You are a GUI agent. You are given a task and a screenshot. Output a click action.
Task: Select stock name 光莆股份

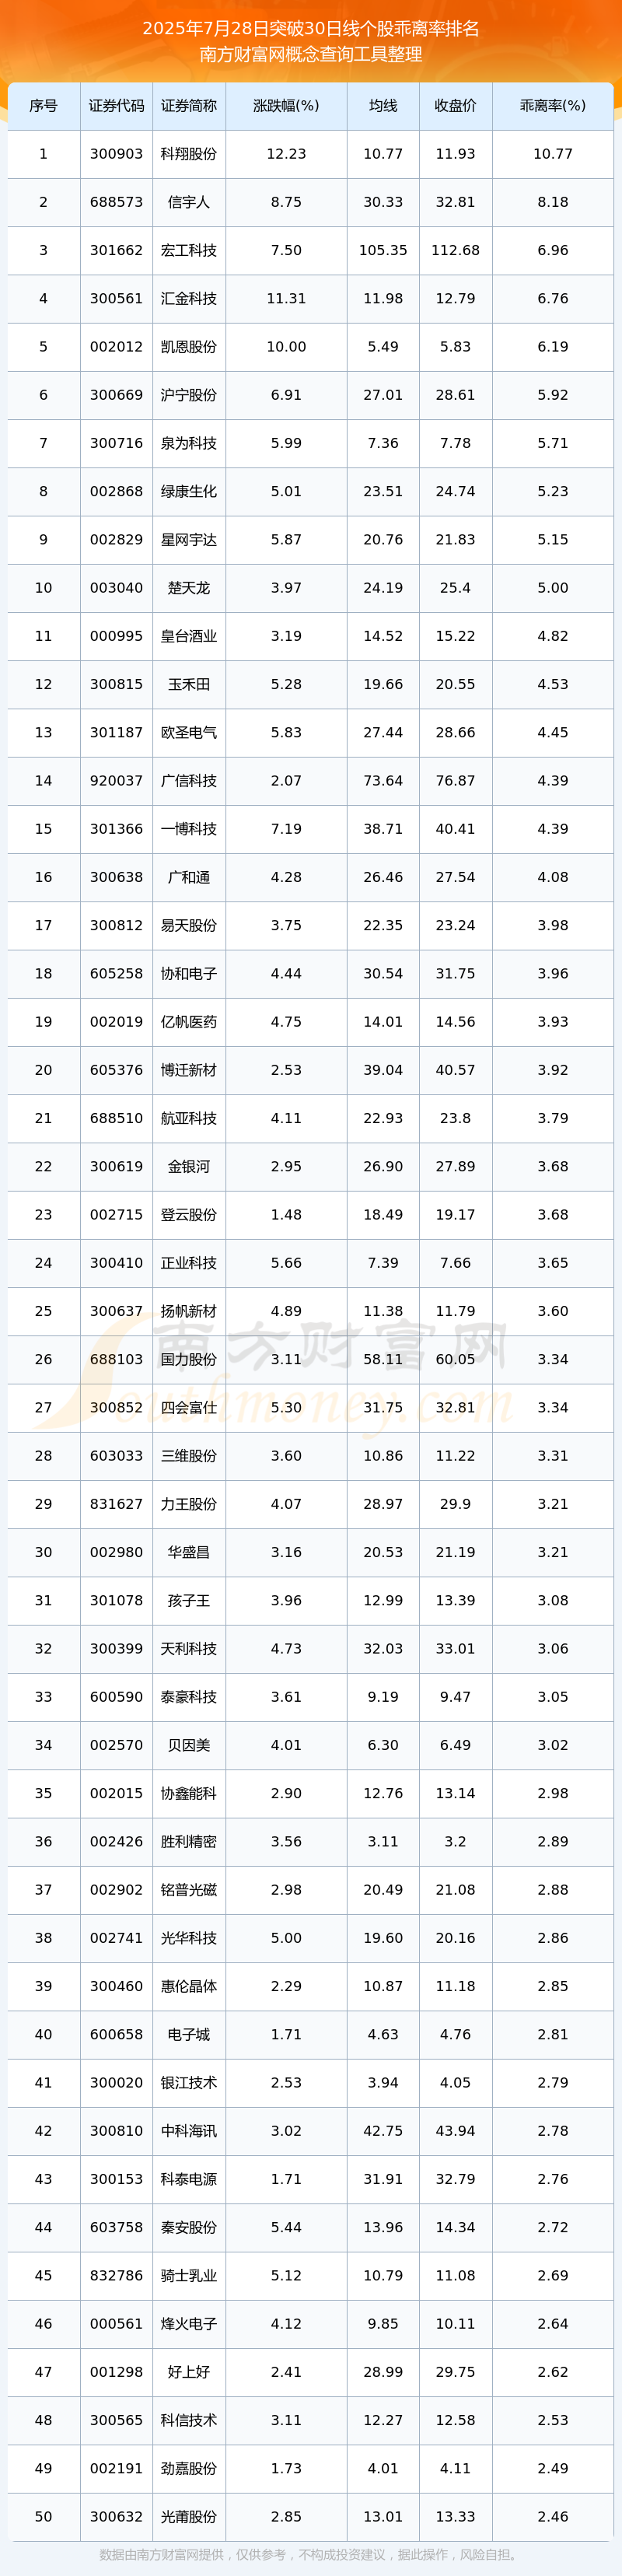(x=189, y=2518)
